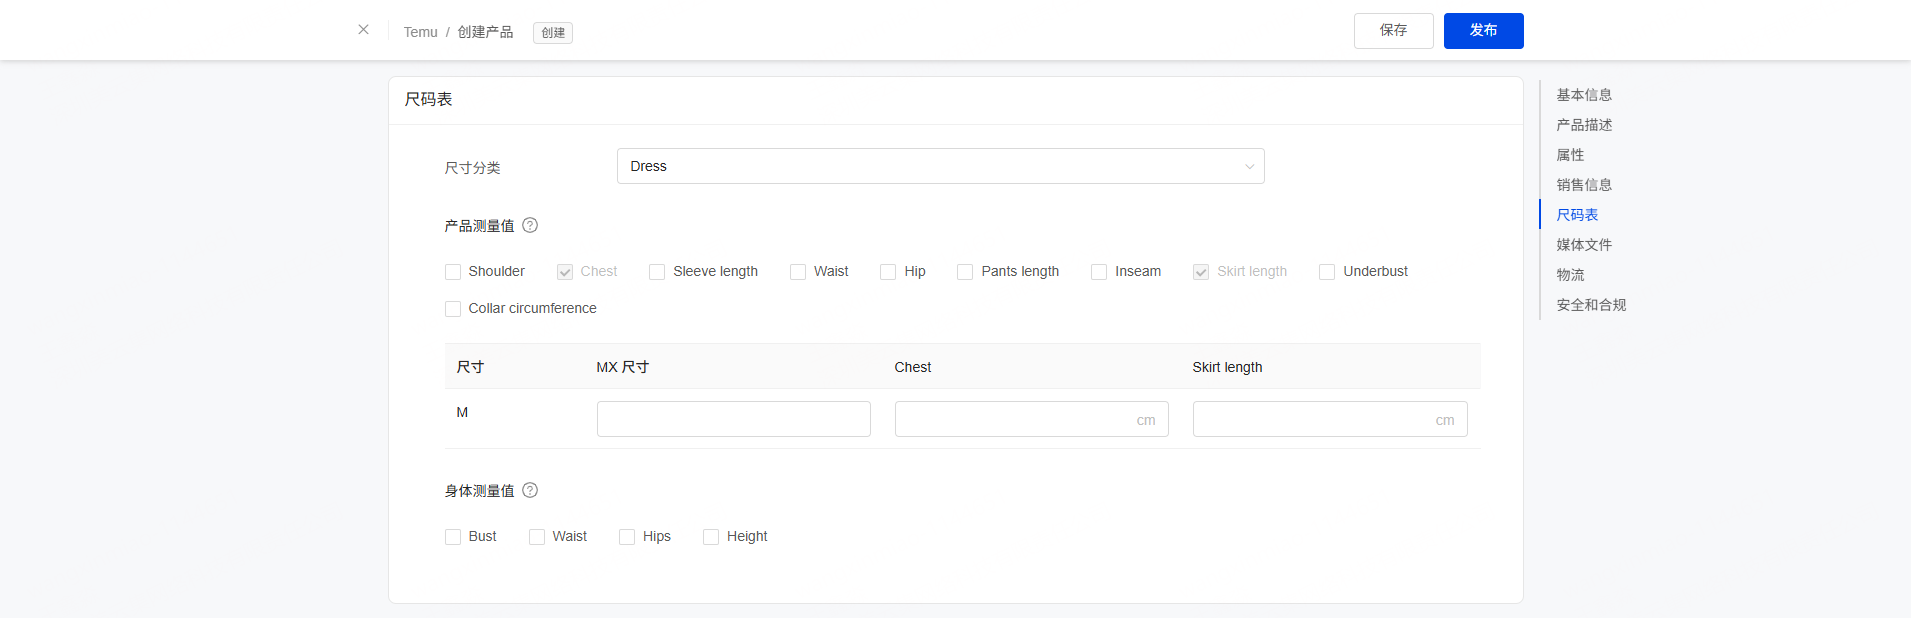1911x618 pixels.
Task: Click the dropdown chevron arrow in Dress field
Action: click(1249, 167)
